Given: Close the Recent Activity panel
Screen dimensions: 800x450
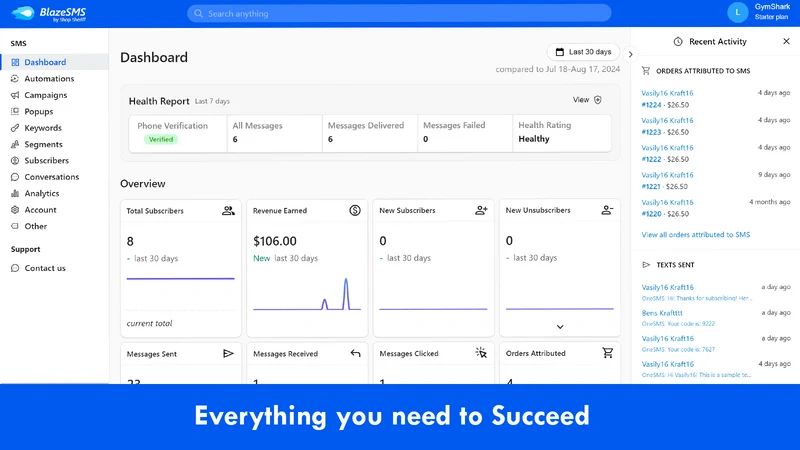Looking at the screenshot, I should (786, 41).
